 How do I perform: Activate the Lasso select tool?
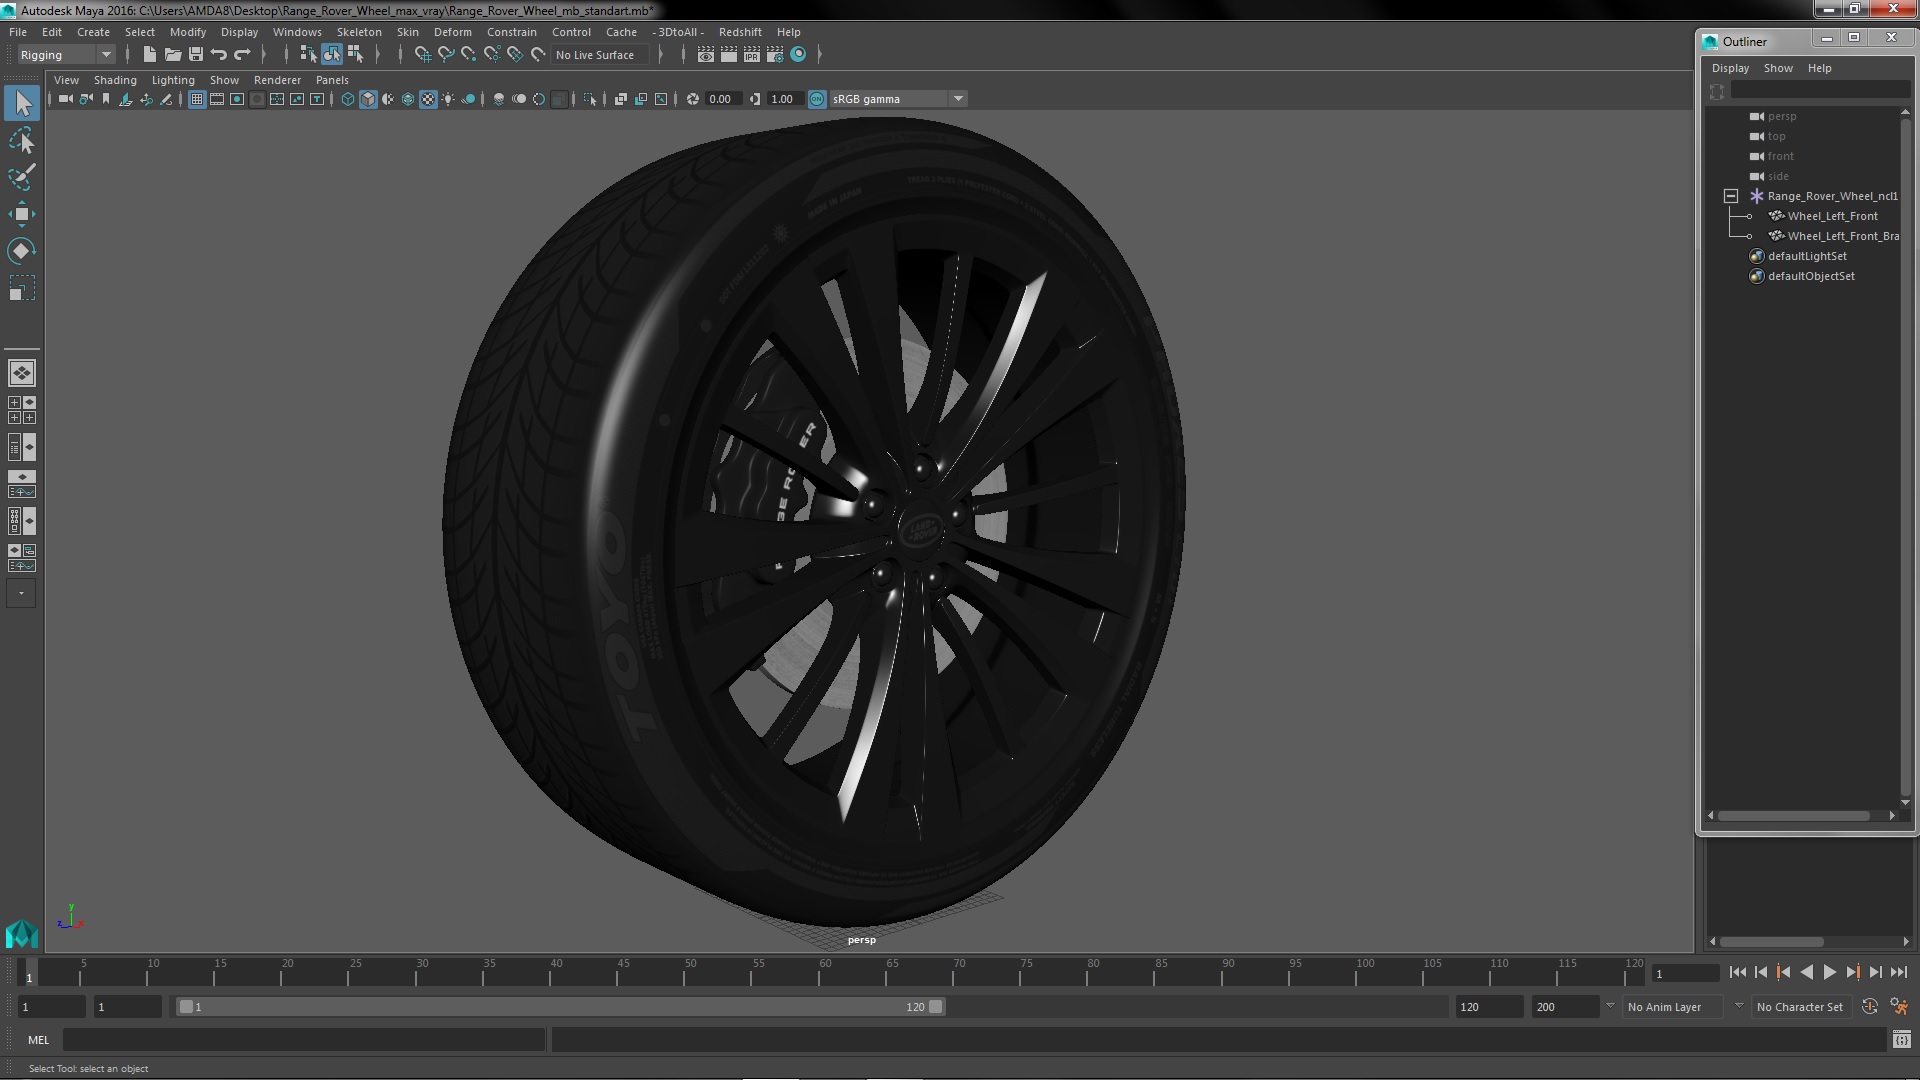click(22, 141)
